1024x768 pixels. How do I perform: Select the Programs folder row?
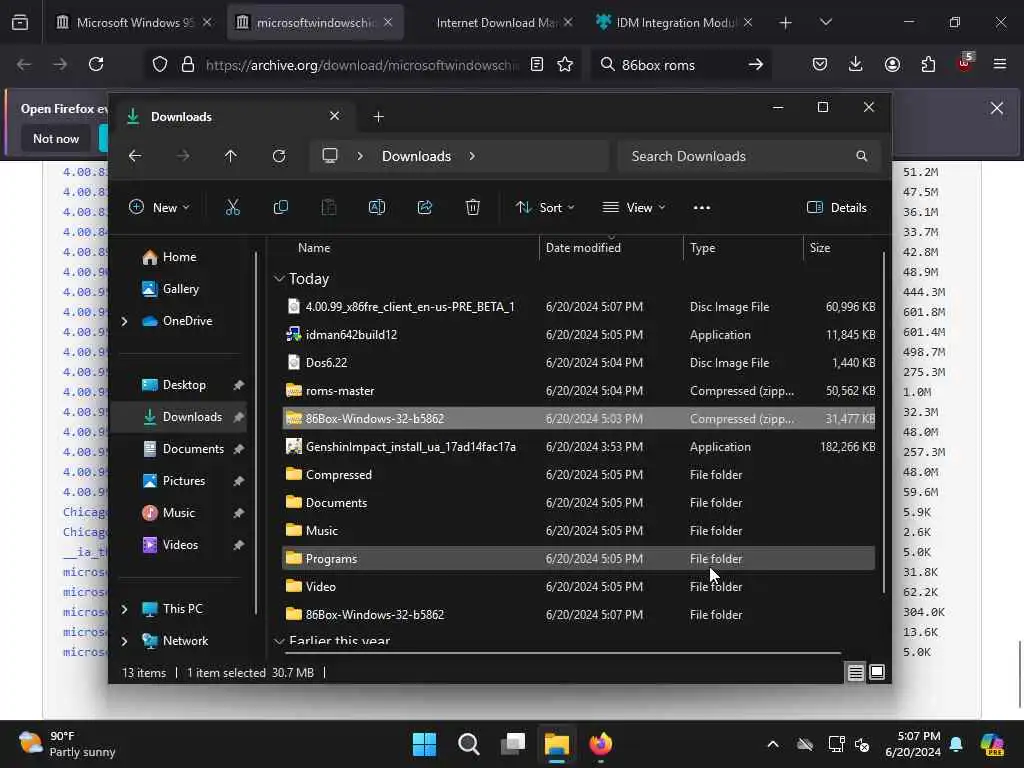[579, 558]
